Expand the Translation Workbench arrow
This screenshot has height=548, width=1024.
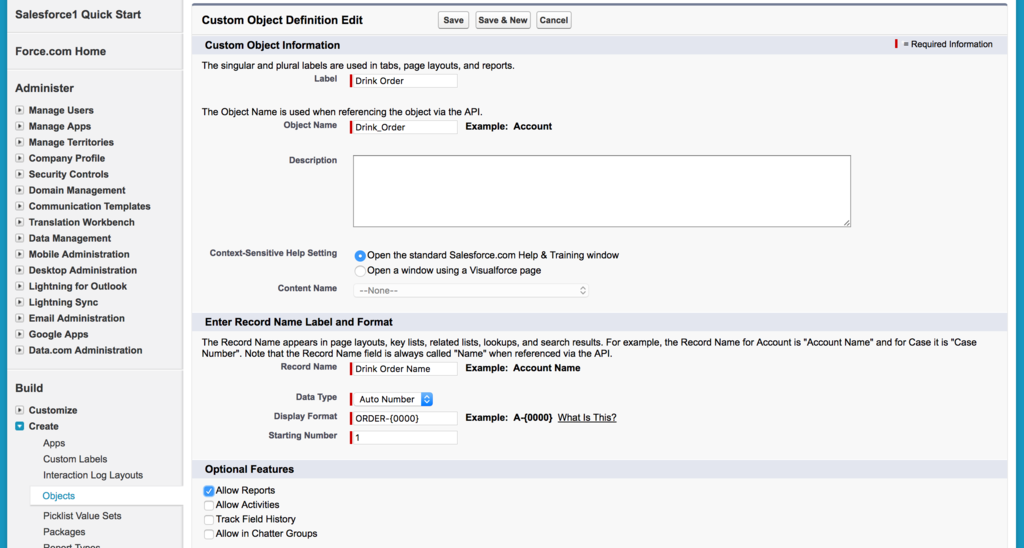click(20, 222)
